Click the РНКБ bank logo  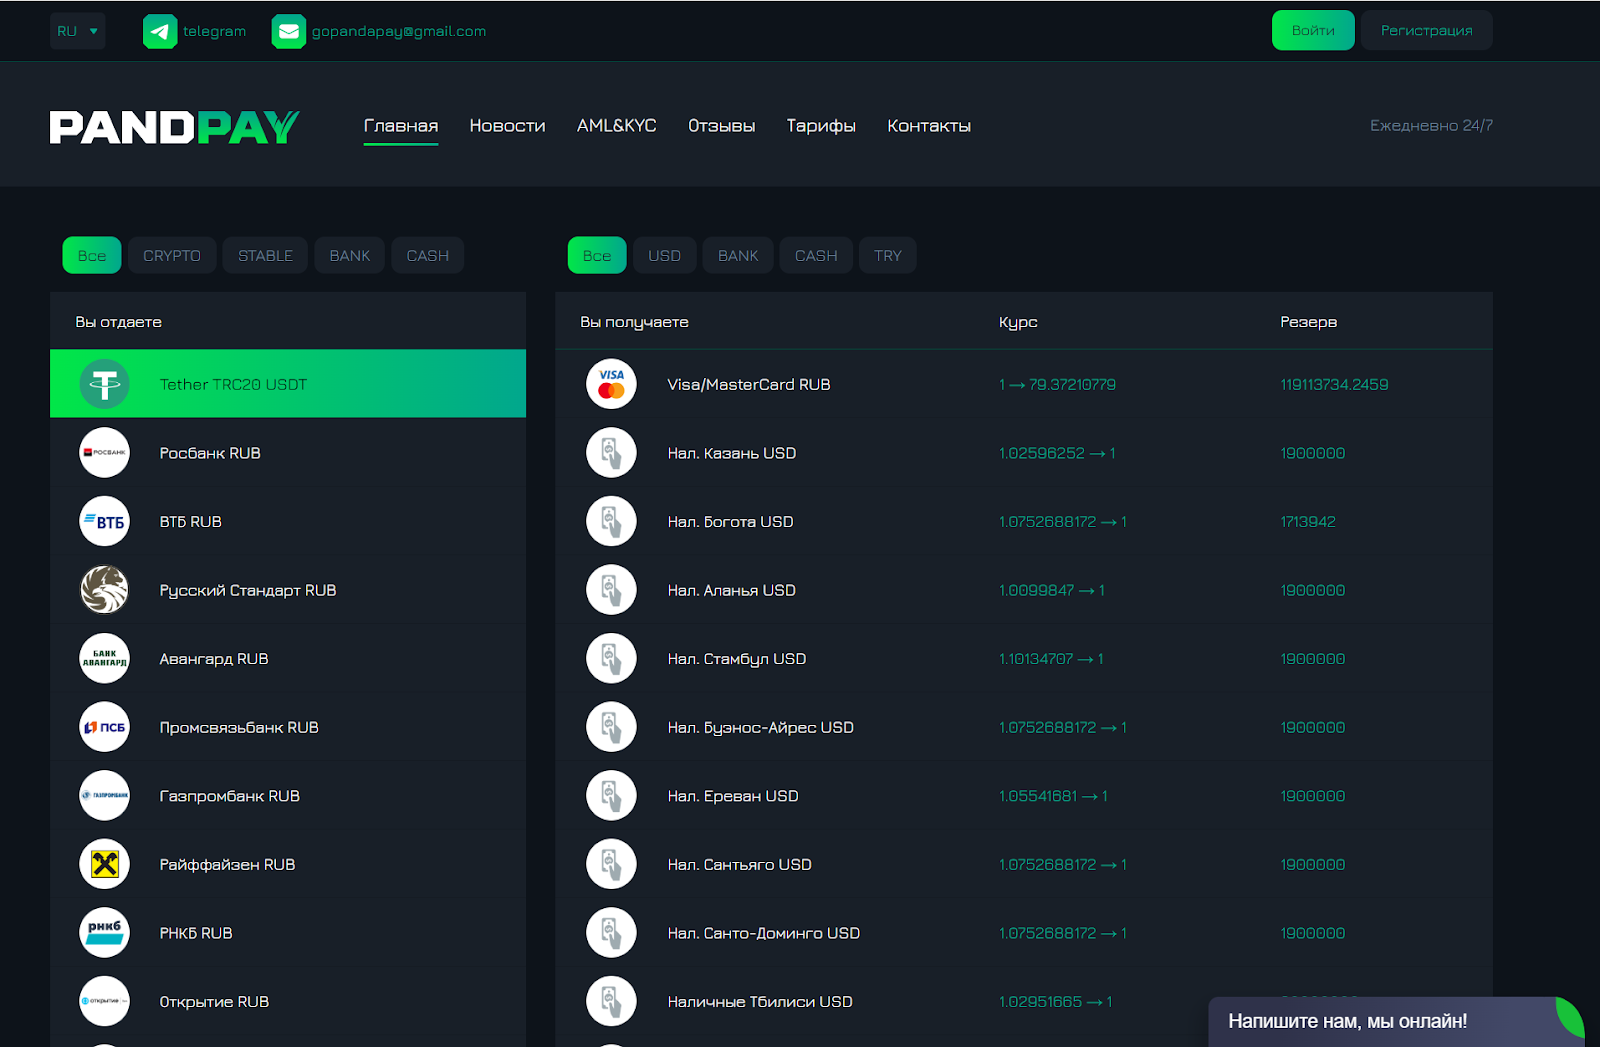[105, 933]
